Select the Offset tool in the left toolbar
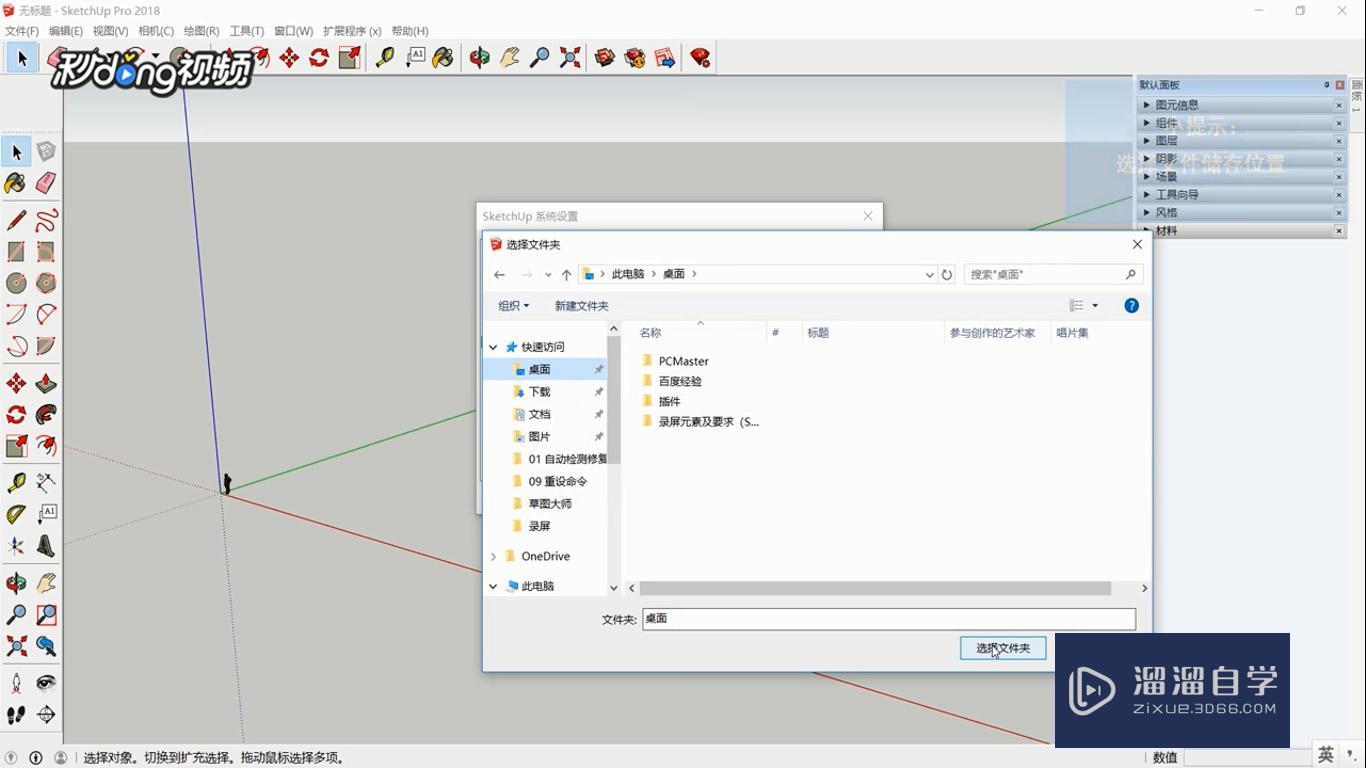1366x768 pixels. (46, 446)
